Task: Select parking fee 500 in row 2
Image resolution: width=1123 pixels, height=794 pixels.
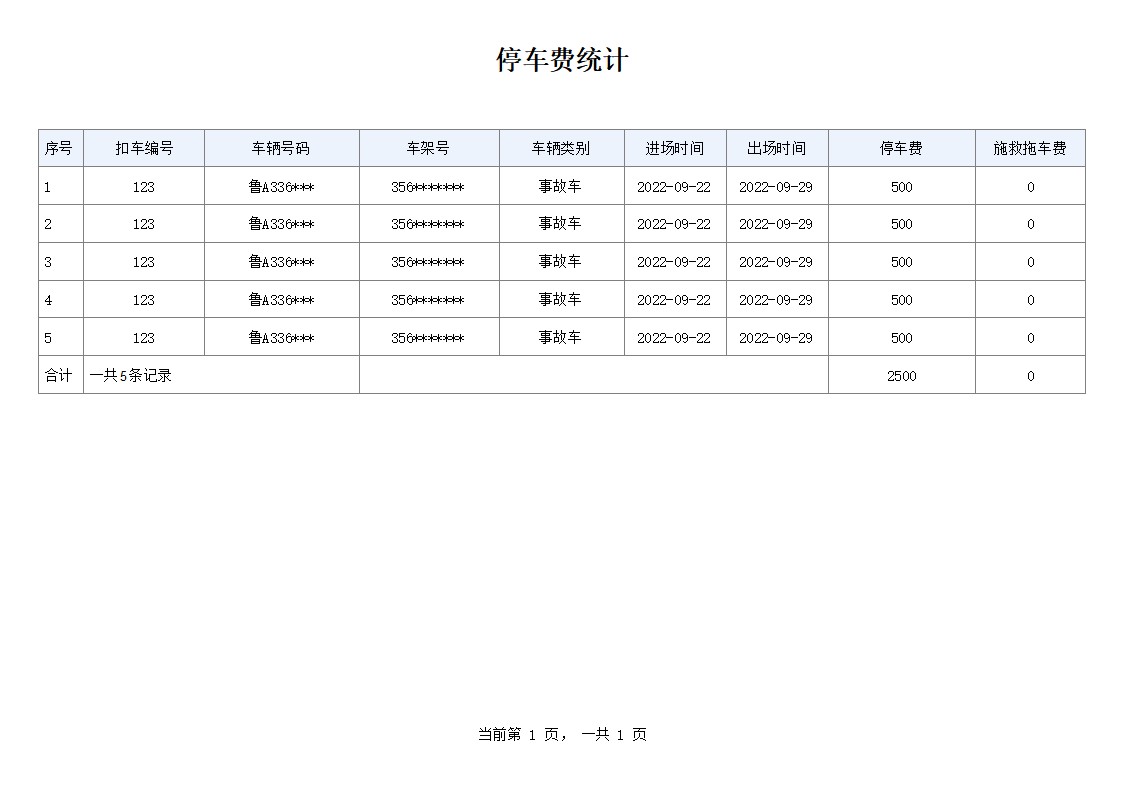Action: click(x=902, y=225)
